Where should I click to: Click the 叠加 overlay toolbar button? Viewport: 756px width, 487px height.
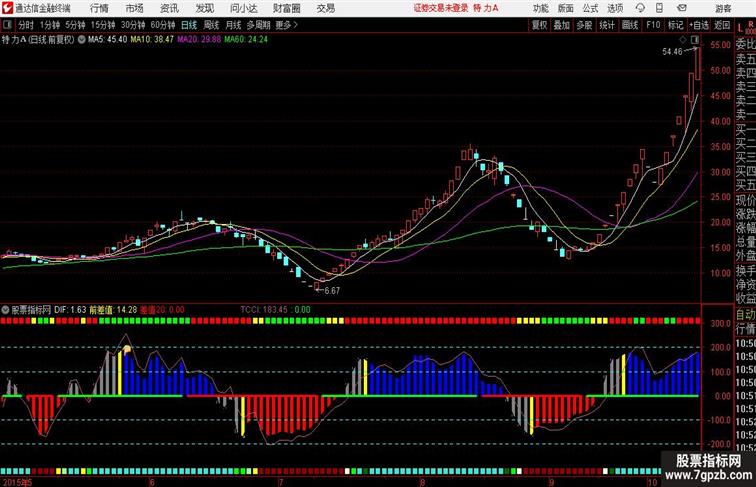pos(561,25)
